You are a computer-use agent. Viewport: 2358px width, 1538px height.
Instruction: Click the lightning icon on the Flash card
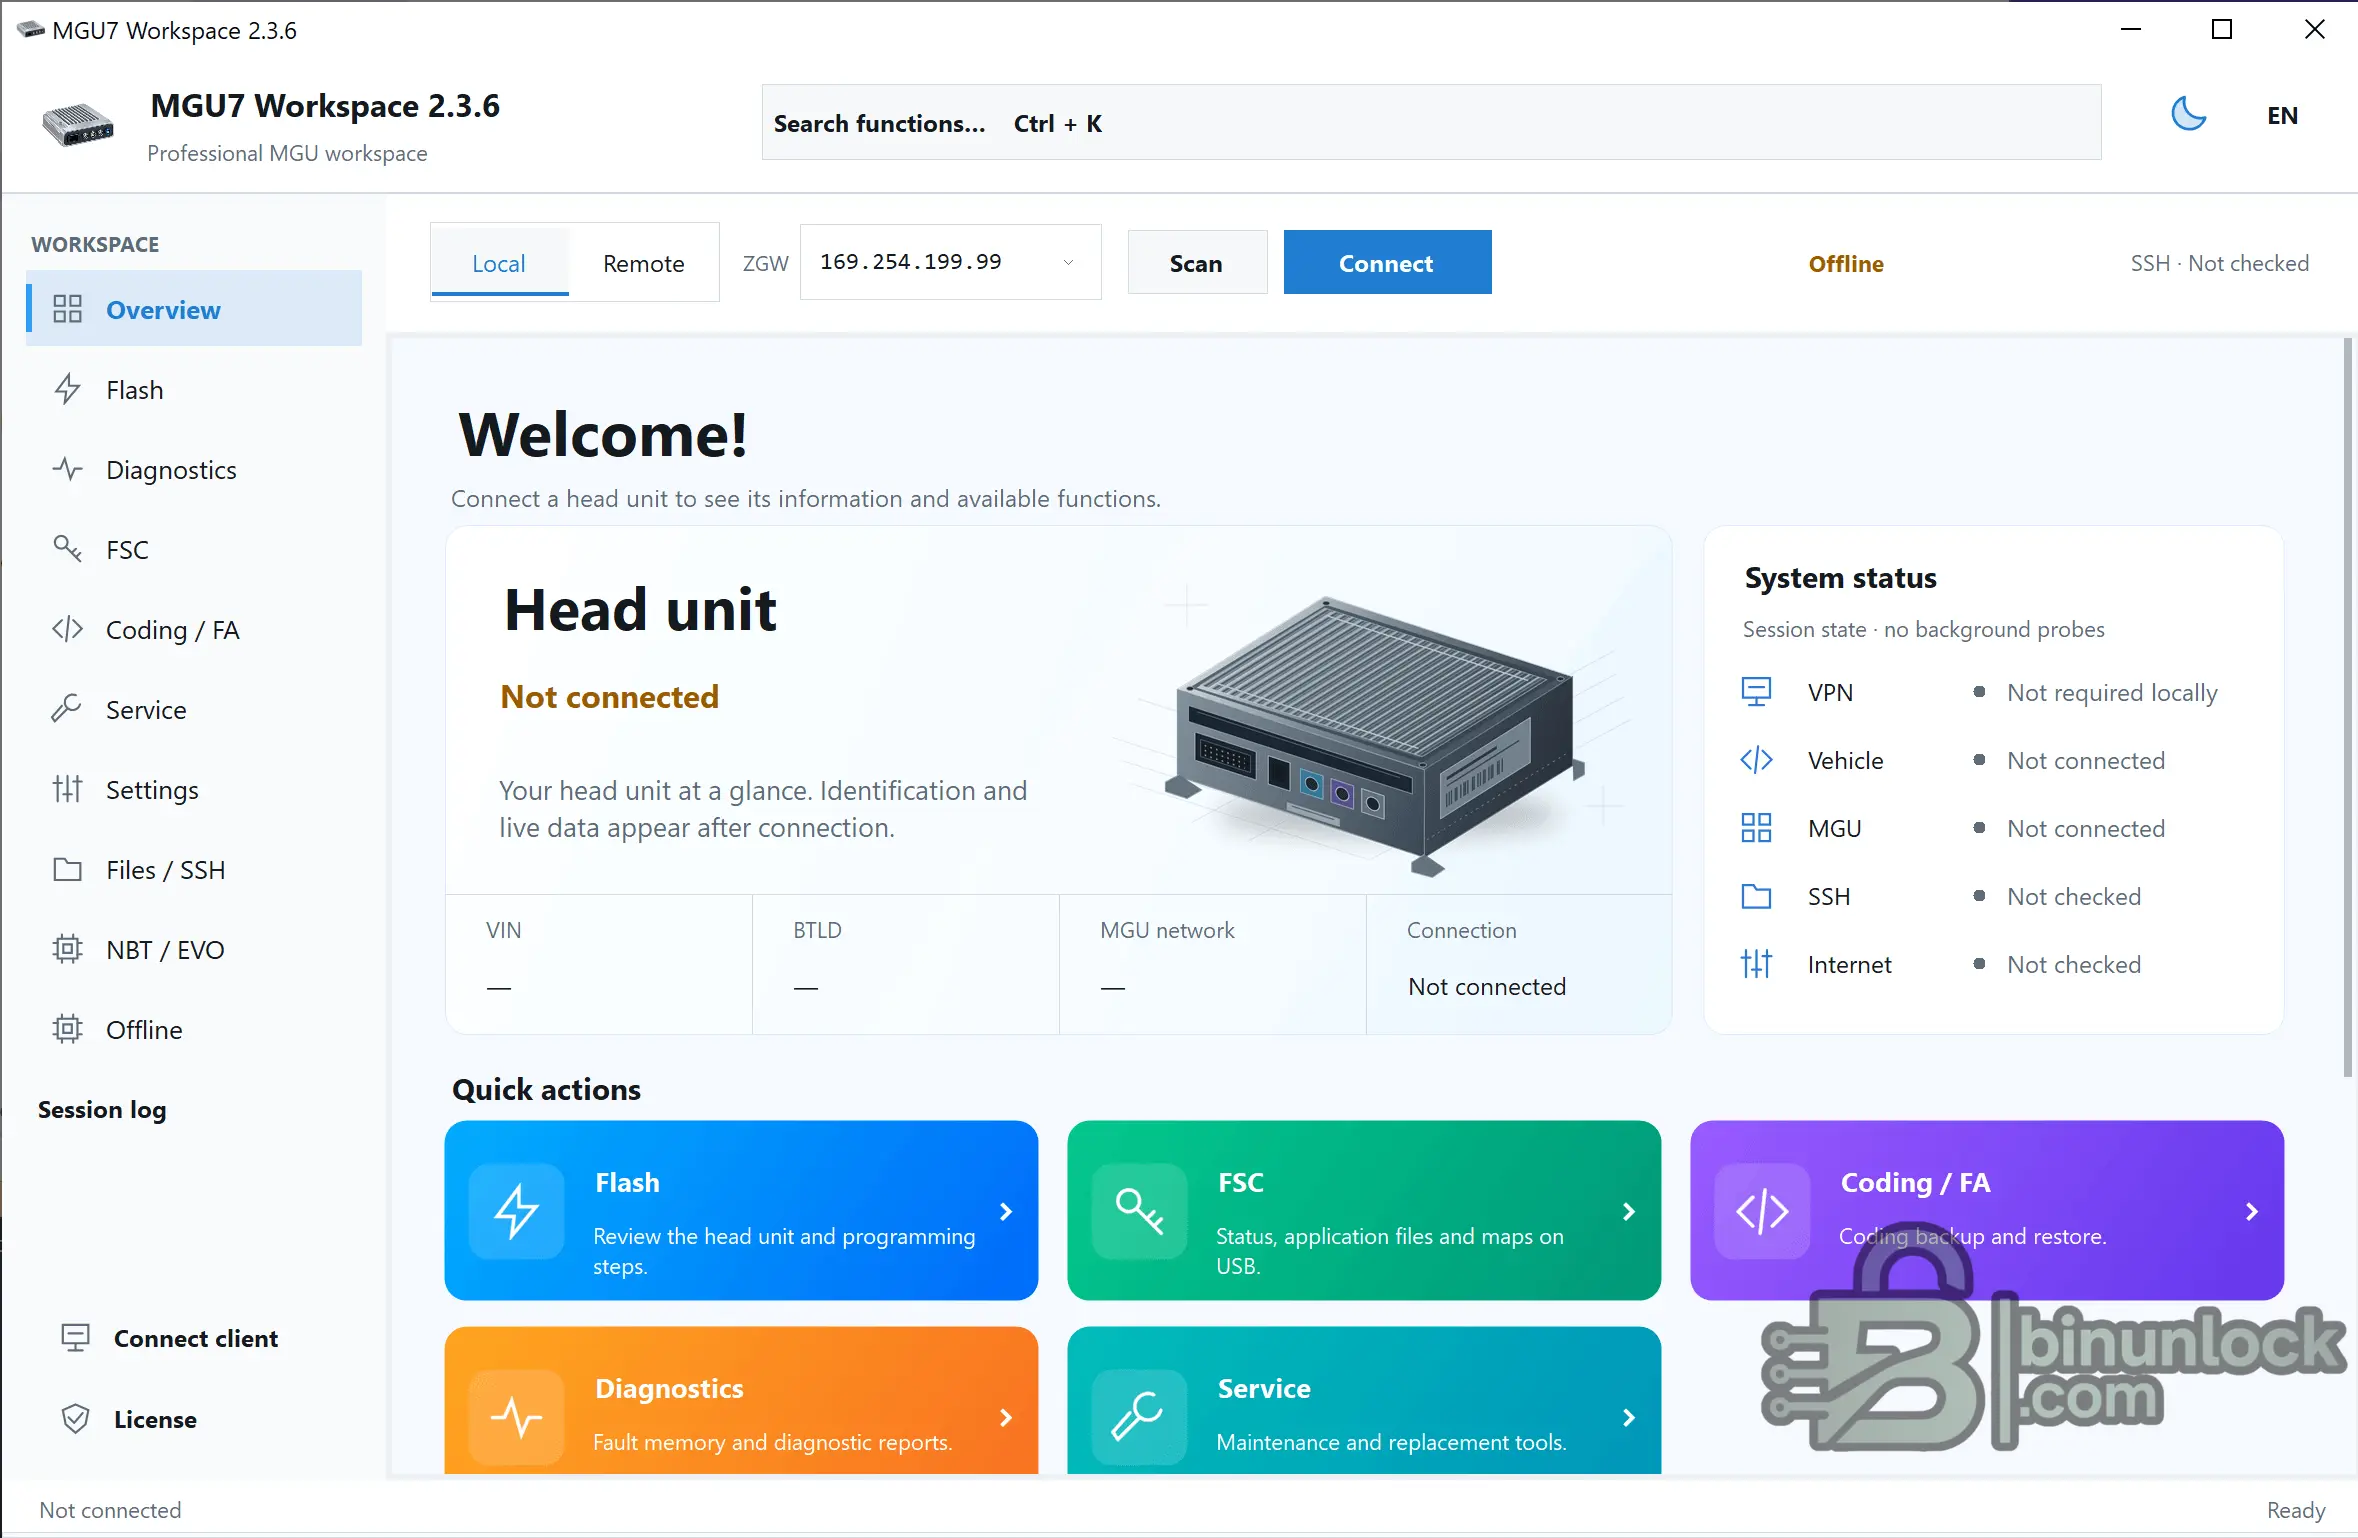[517, 1211]
